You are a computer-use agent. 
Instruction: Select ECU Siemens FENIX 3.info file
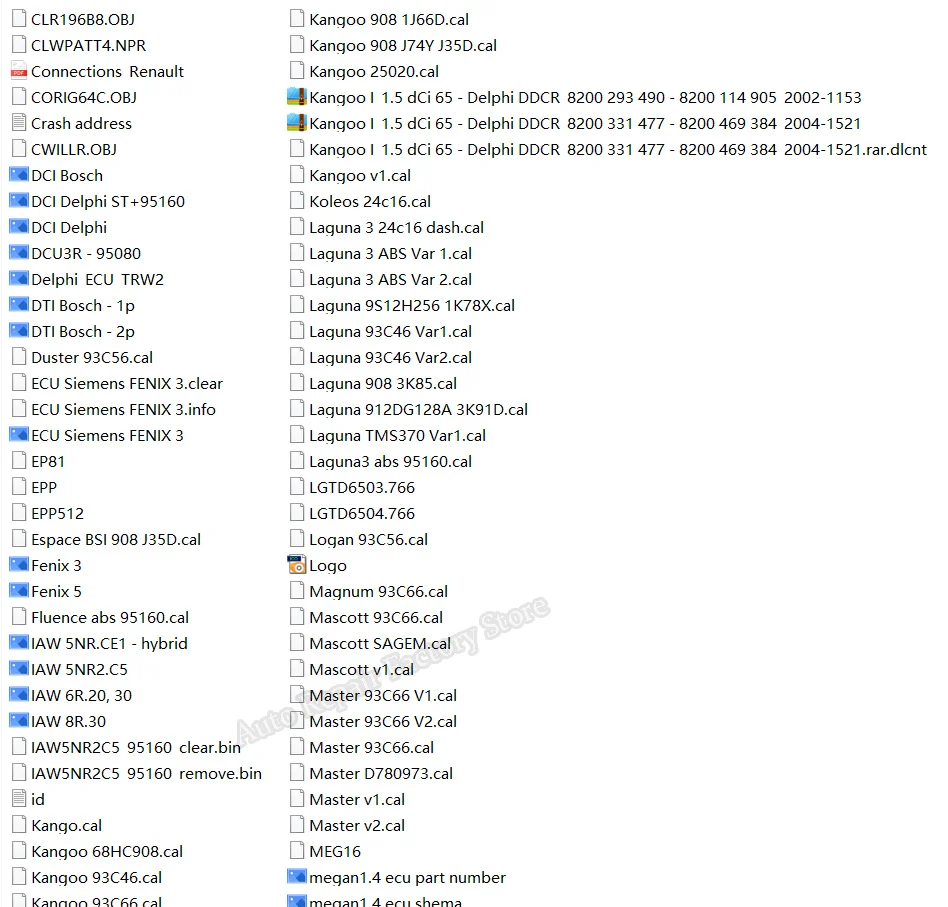point(114,409)
